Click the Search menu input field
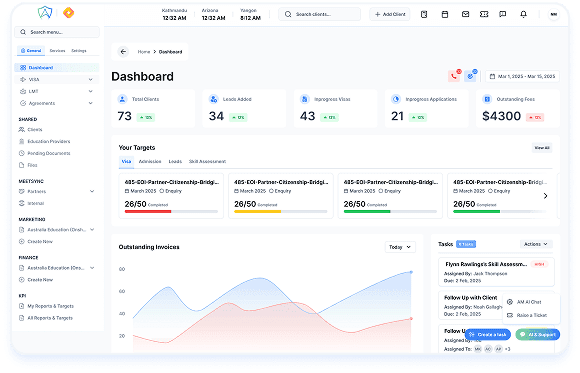The image size is (580, 373). point(57,32)
